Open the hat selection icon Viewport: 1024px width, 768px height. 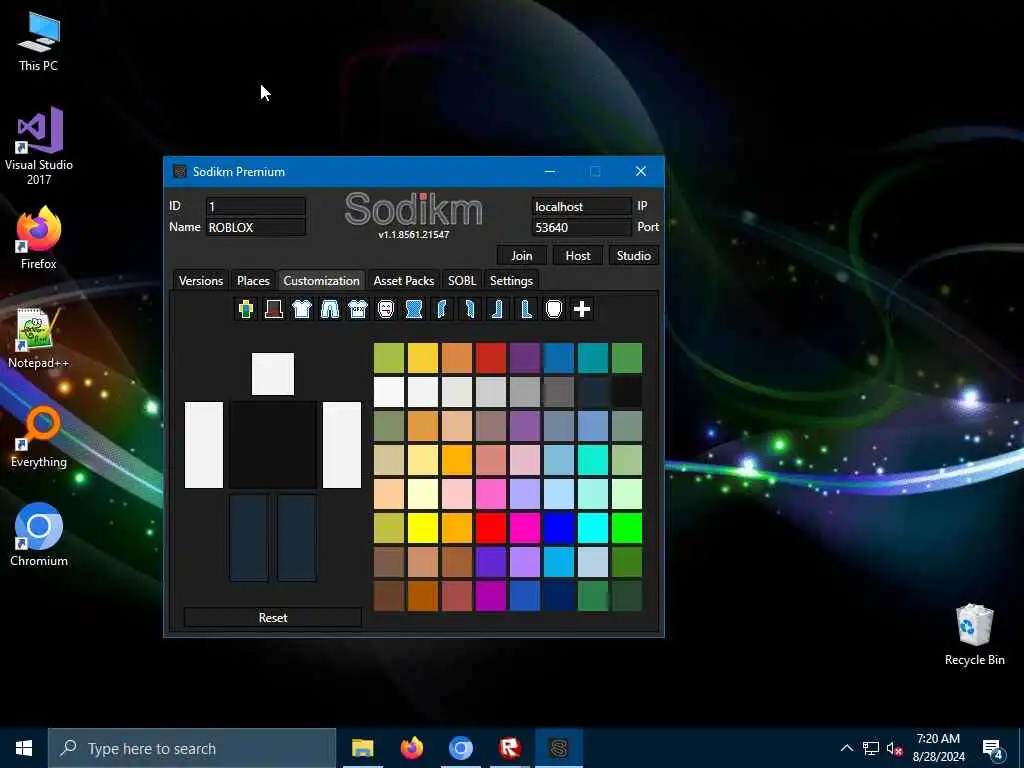(274, 309)
